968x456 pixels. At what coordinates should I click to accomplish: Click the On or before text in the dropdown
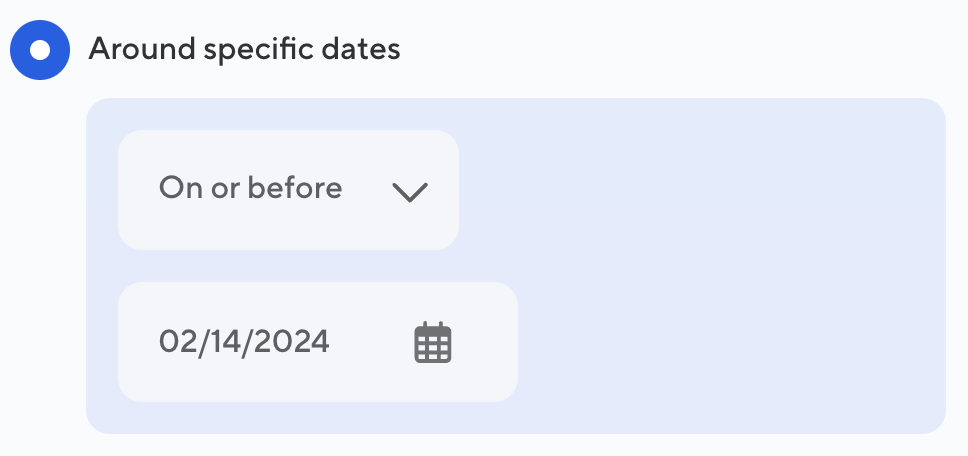coord(250,188)
